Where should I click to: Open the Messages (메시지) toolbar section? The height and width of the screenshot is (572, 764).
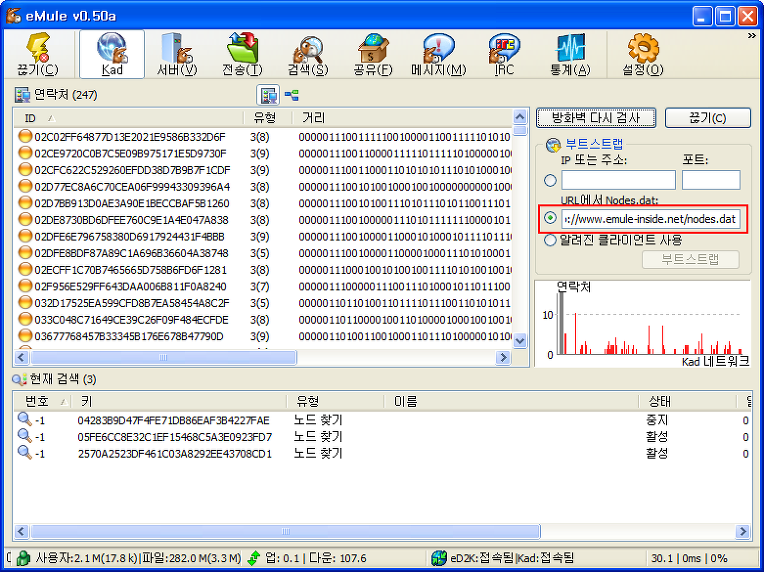438,54
